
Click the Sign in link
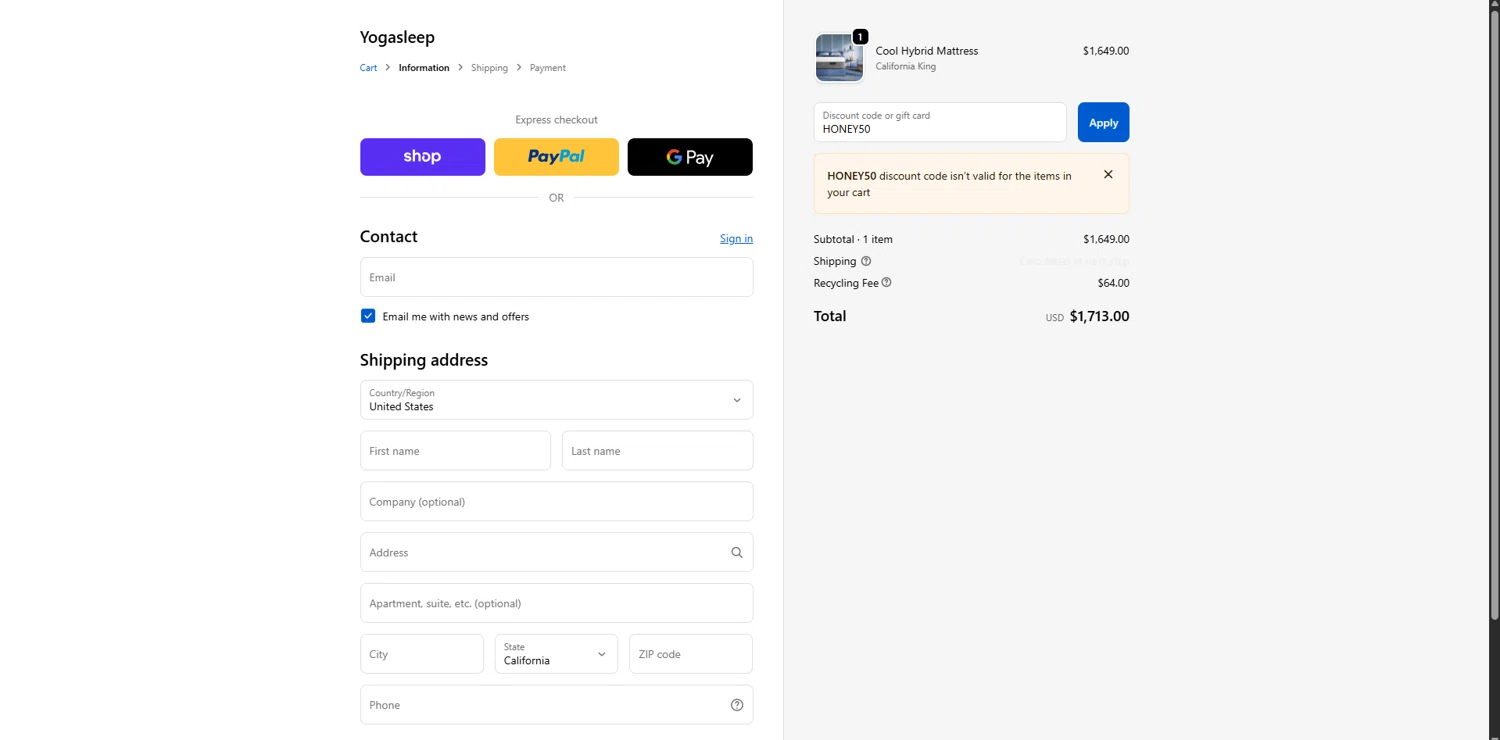click(x=736, y=238)
